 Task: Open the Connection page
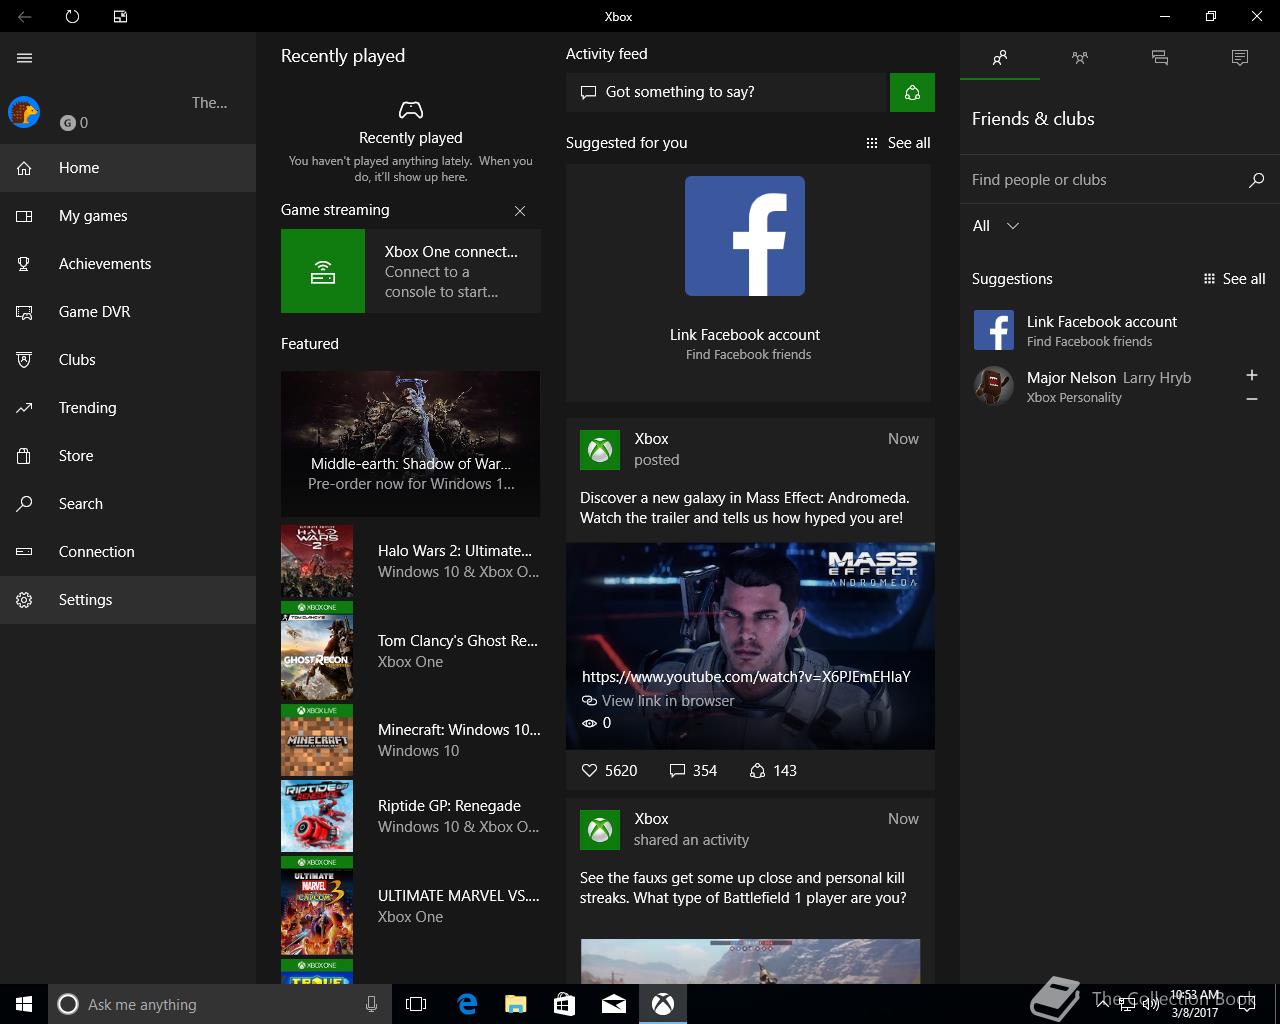click(x=128, y=552)
